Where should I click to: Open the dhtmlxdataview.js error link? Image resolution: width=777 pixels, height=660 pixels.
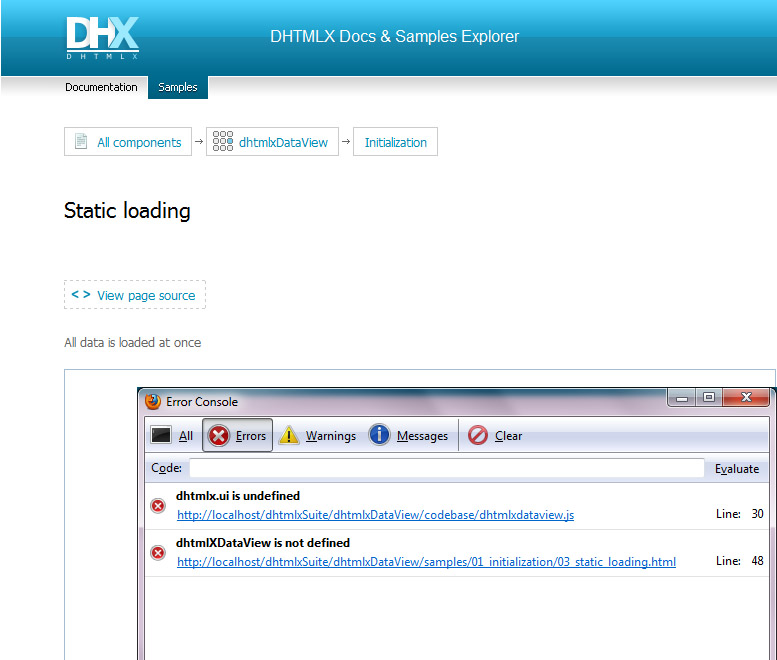click(x=375, y=515)
